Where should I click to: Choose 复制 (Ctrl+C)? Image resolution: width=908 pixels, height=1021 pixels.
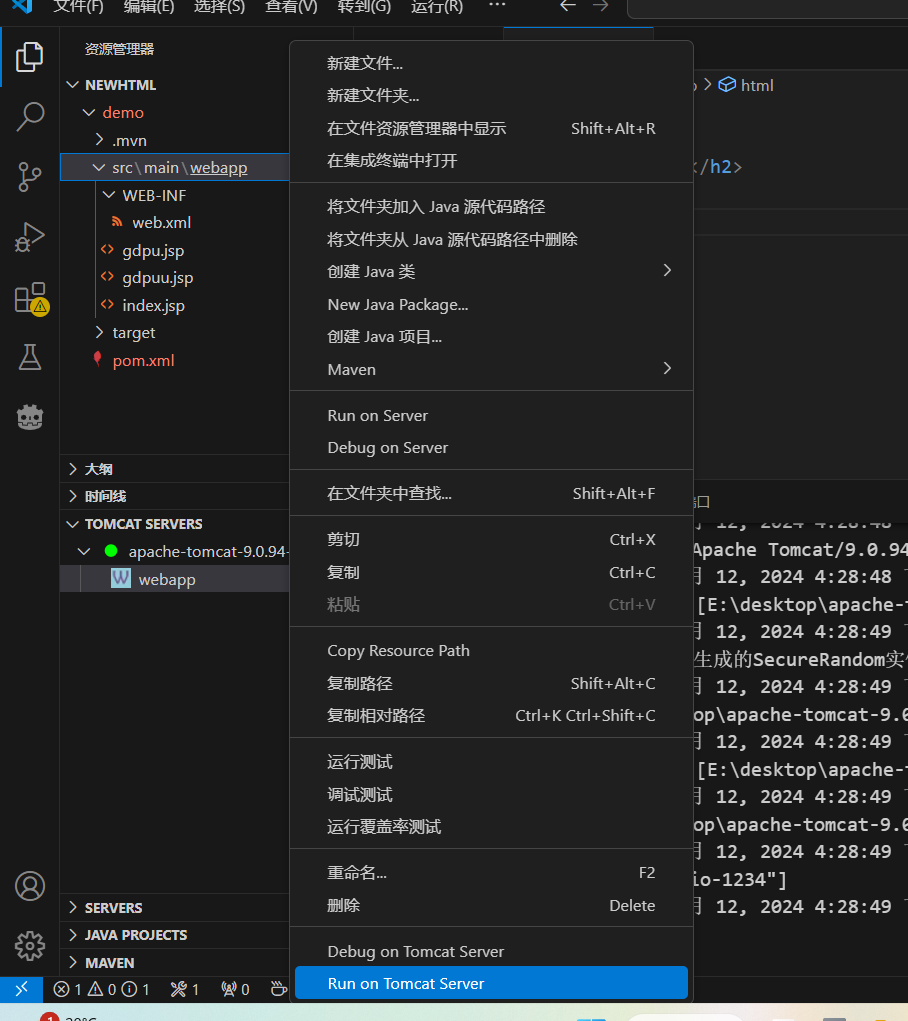(x=491, y=572)
